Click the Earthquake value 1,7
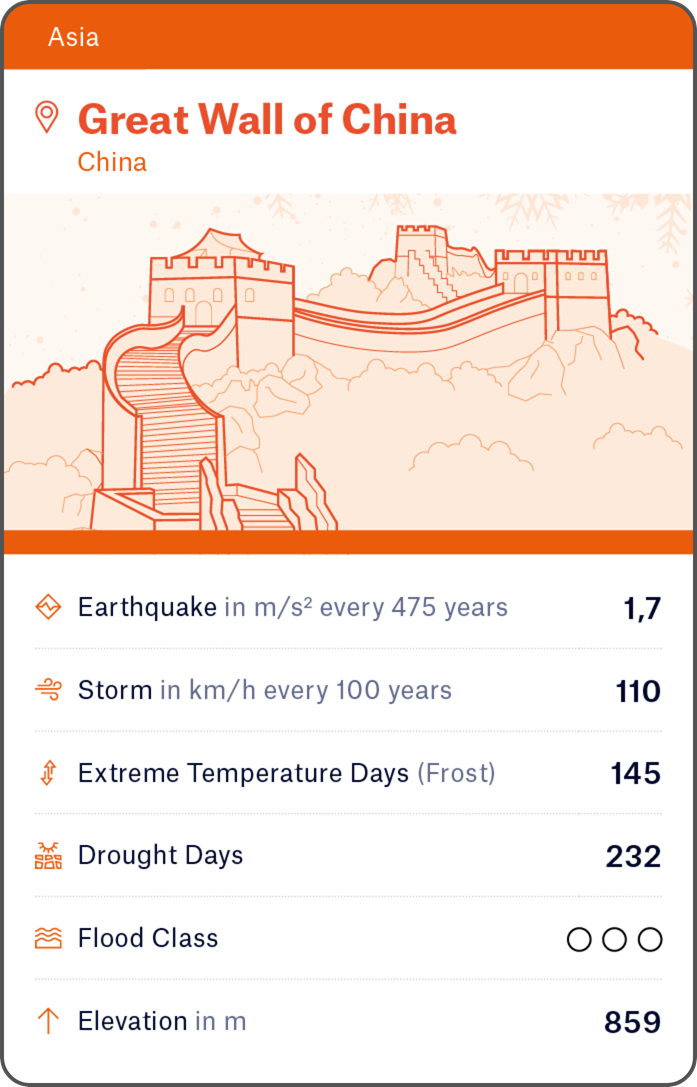The width and height of the screenshot is (697, 1087). point(639,608)
